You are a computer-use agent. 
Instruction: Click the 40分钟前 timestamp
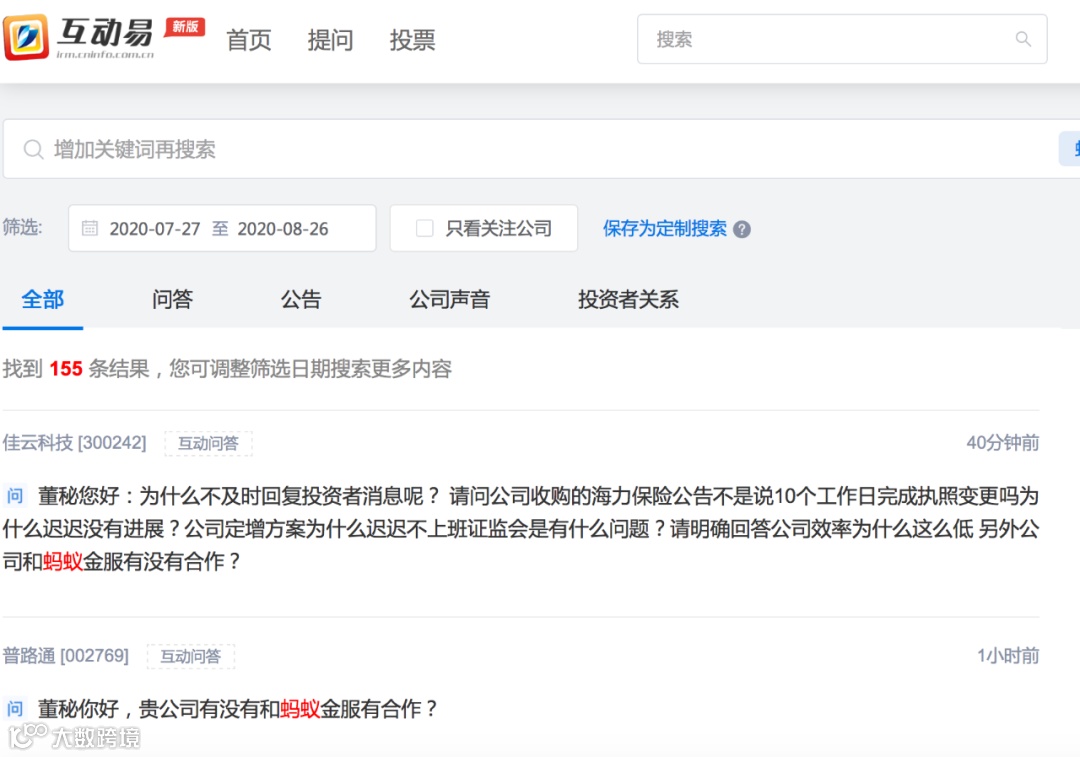(1003, 443)
